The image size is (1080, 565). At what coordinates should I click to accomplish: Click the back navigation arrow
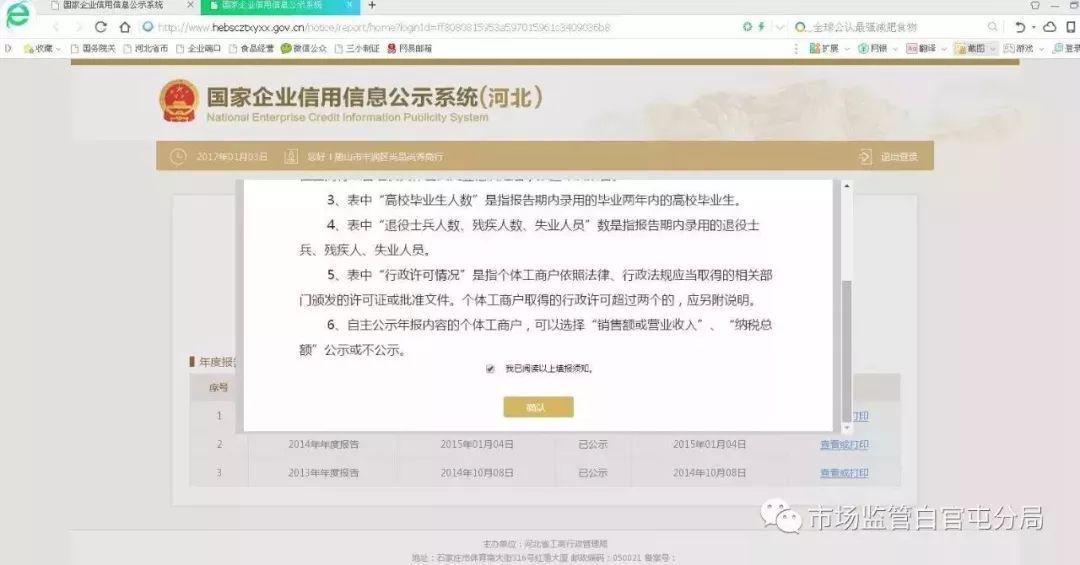[x=56, y=27]
